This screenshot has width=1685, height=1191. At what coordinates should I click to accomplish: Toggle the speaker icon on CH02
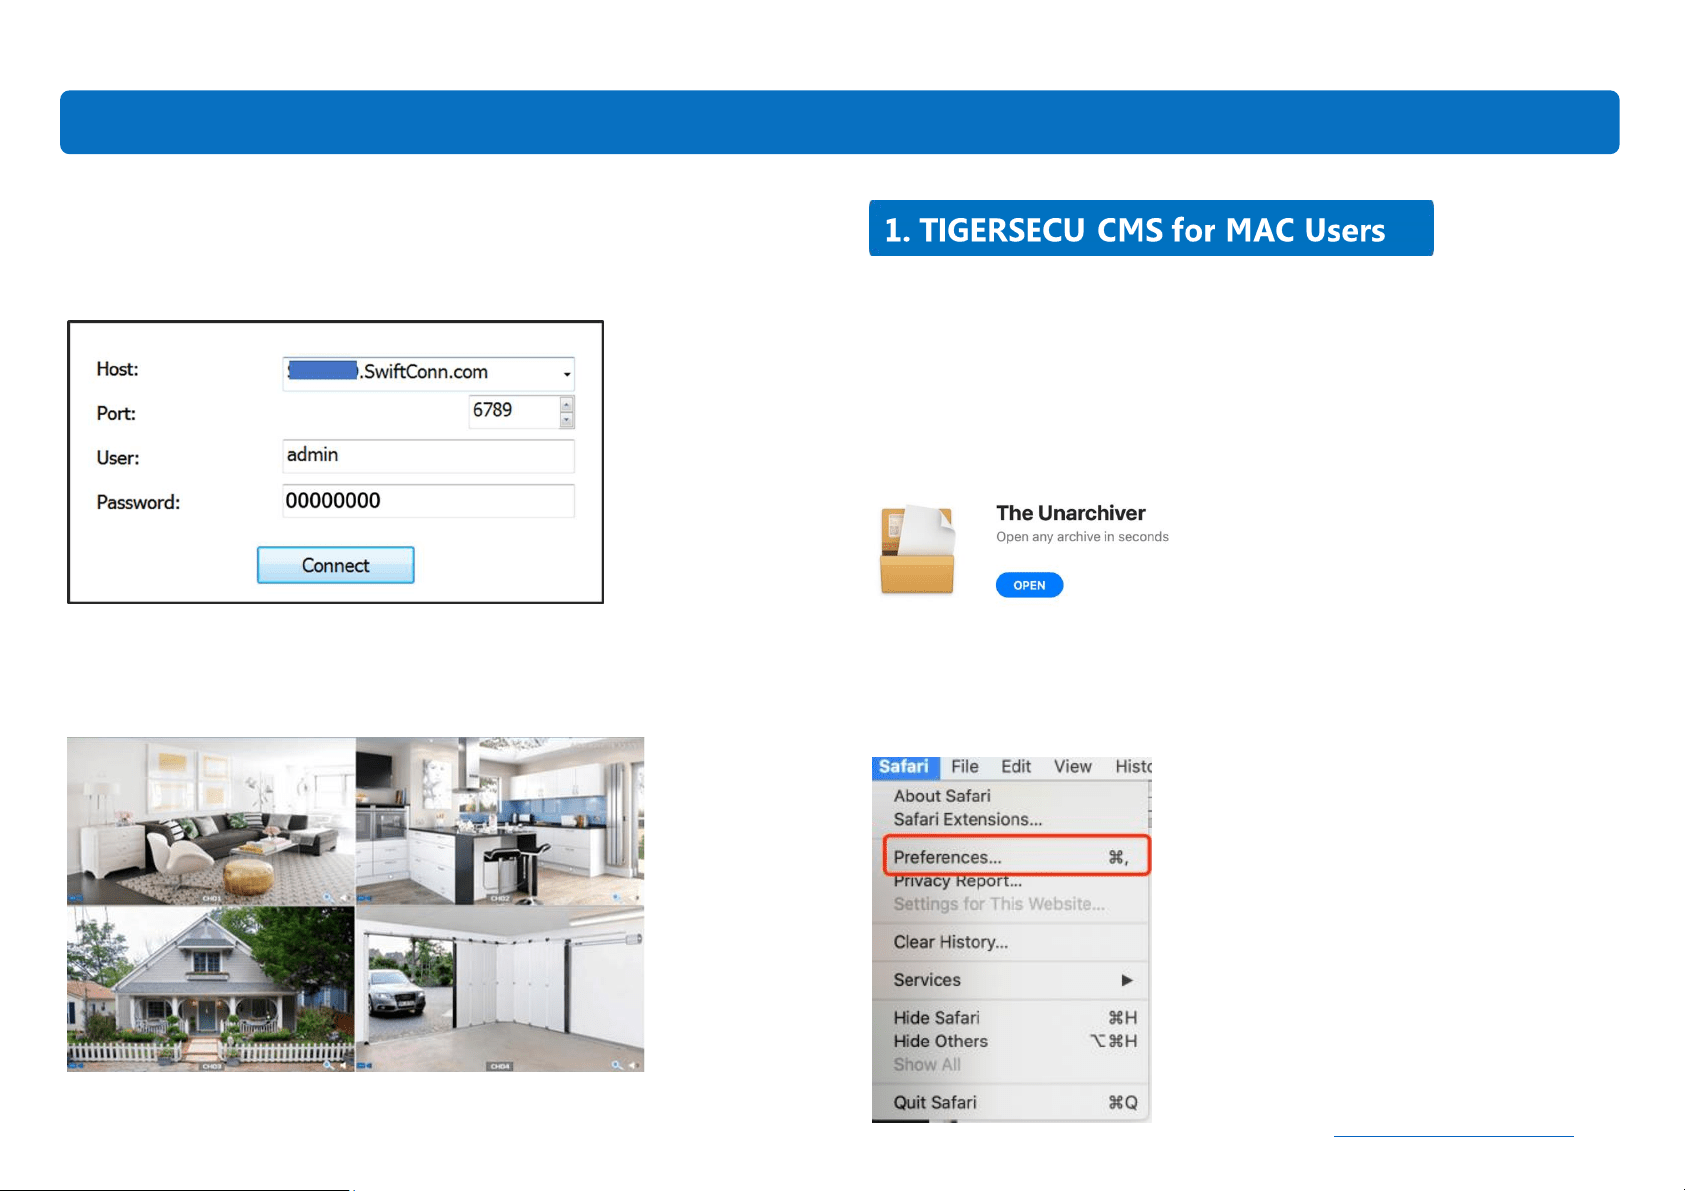634,898
